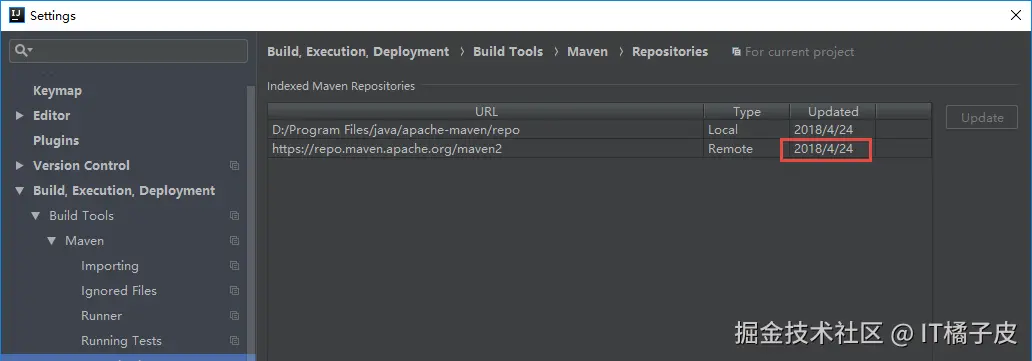Image resolution: width=1032 pixels, height=361 pixels.
Task: Sort table by URL column header
Action: 486,111
